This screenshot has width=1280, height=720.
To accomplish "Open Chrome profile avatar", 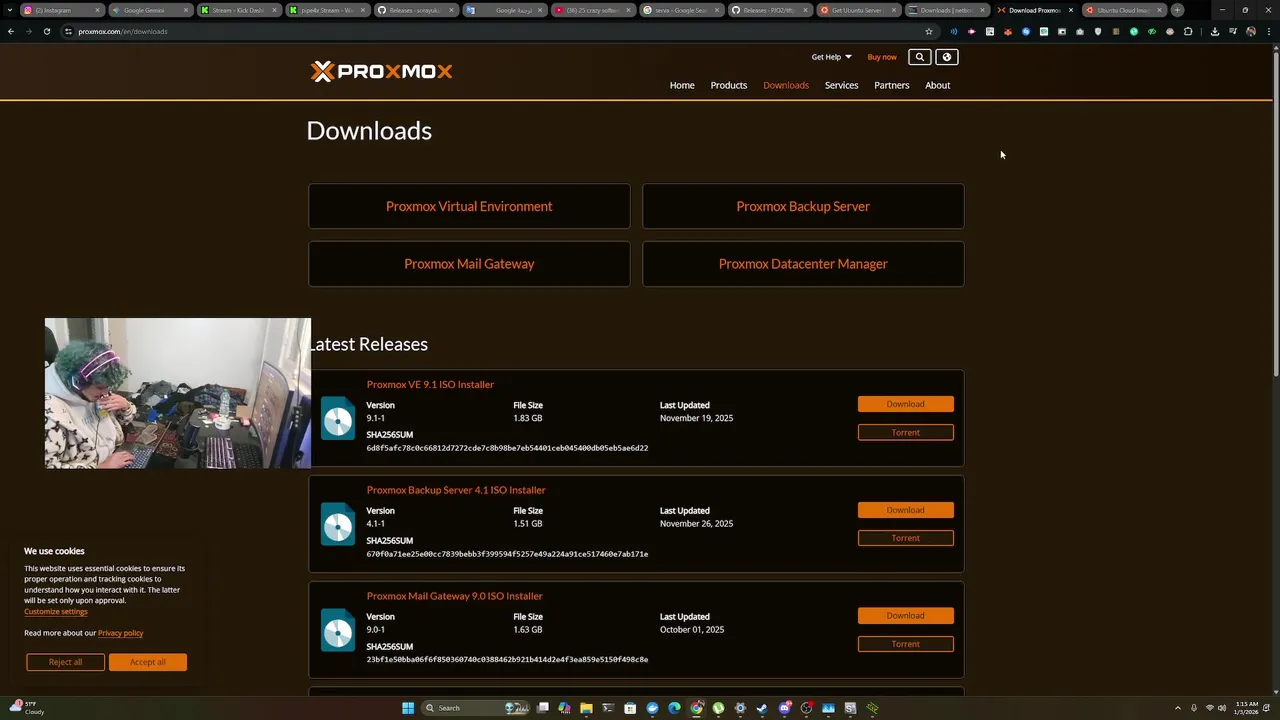I will pyautogui.click(x=1251, y=31).
